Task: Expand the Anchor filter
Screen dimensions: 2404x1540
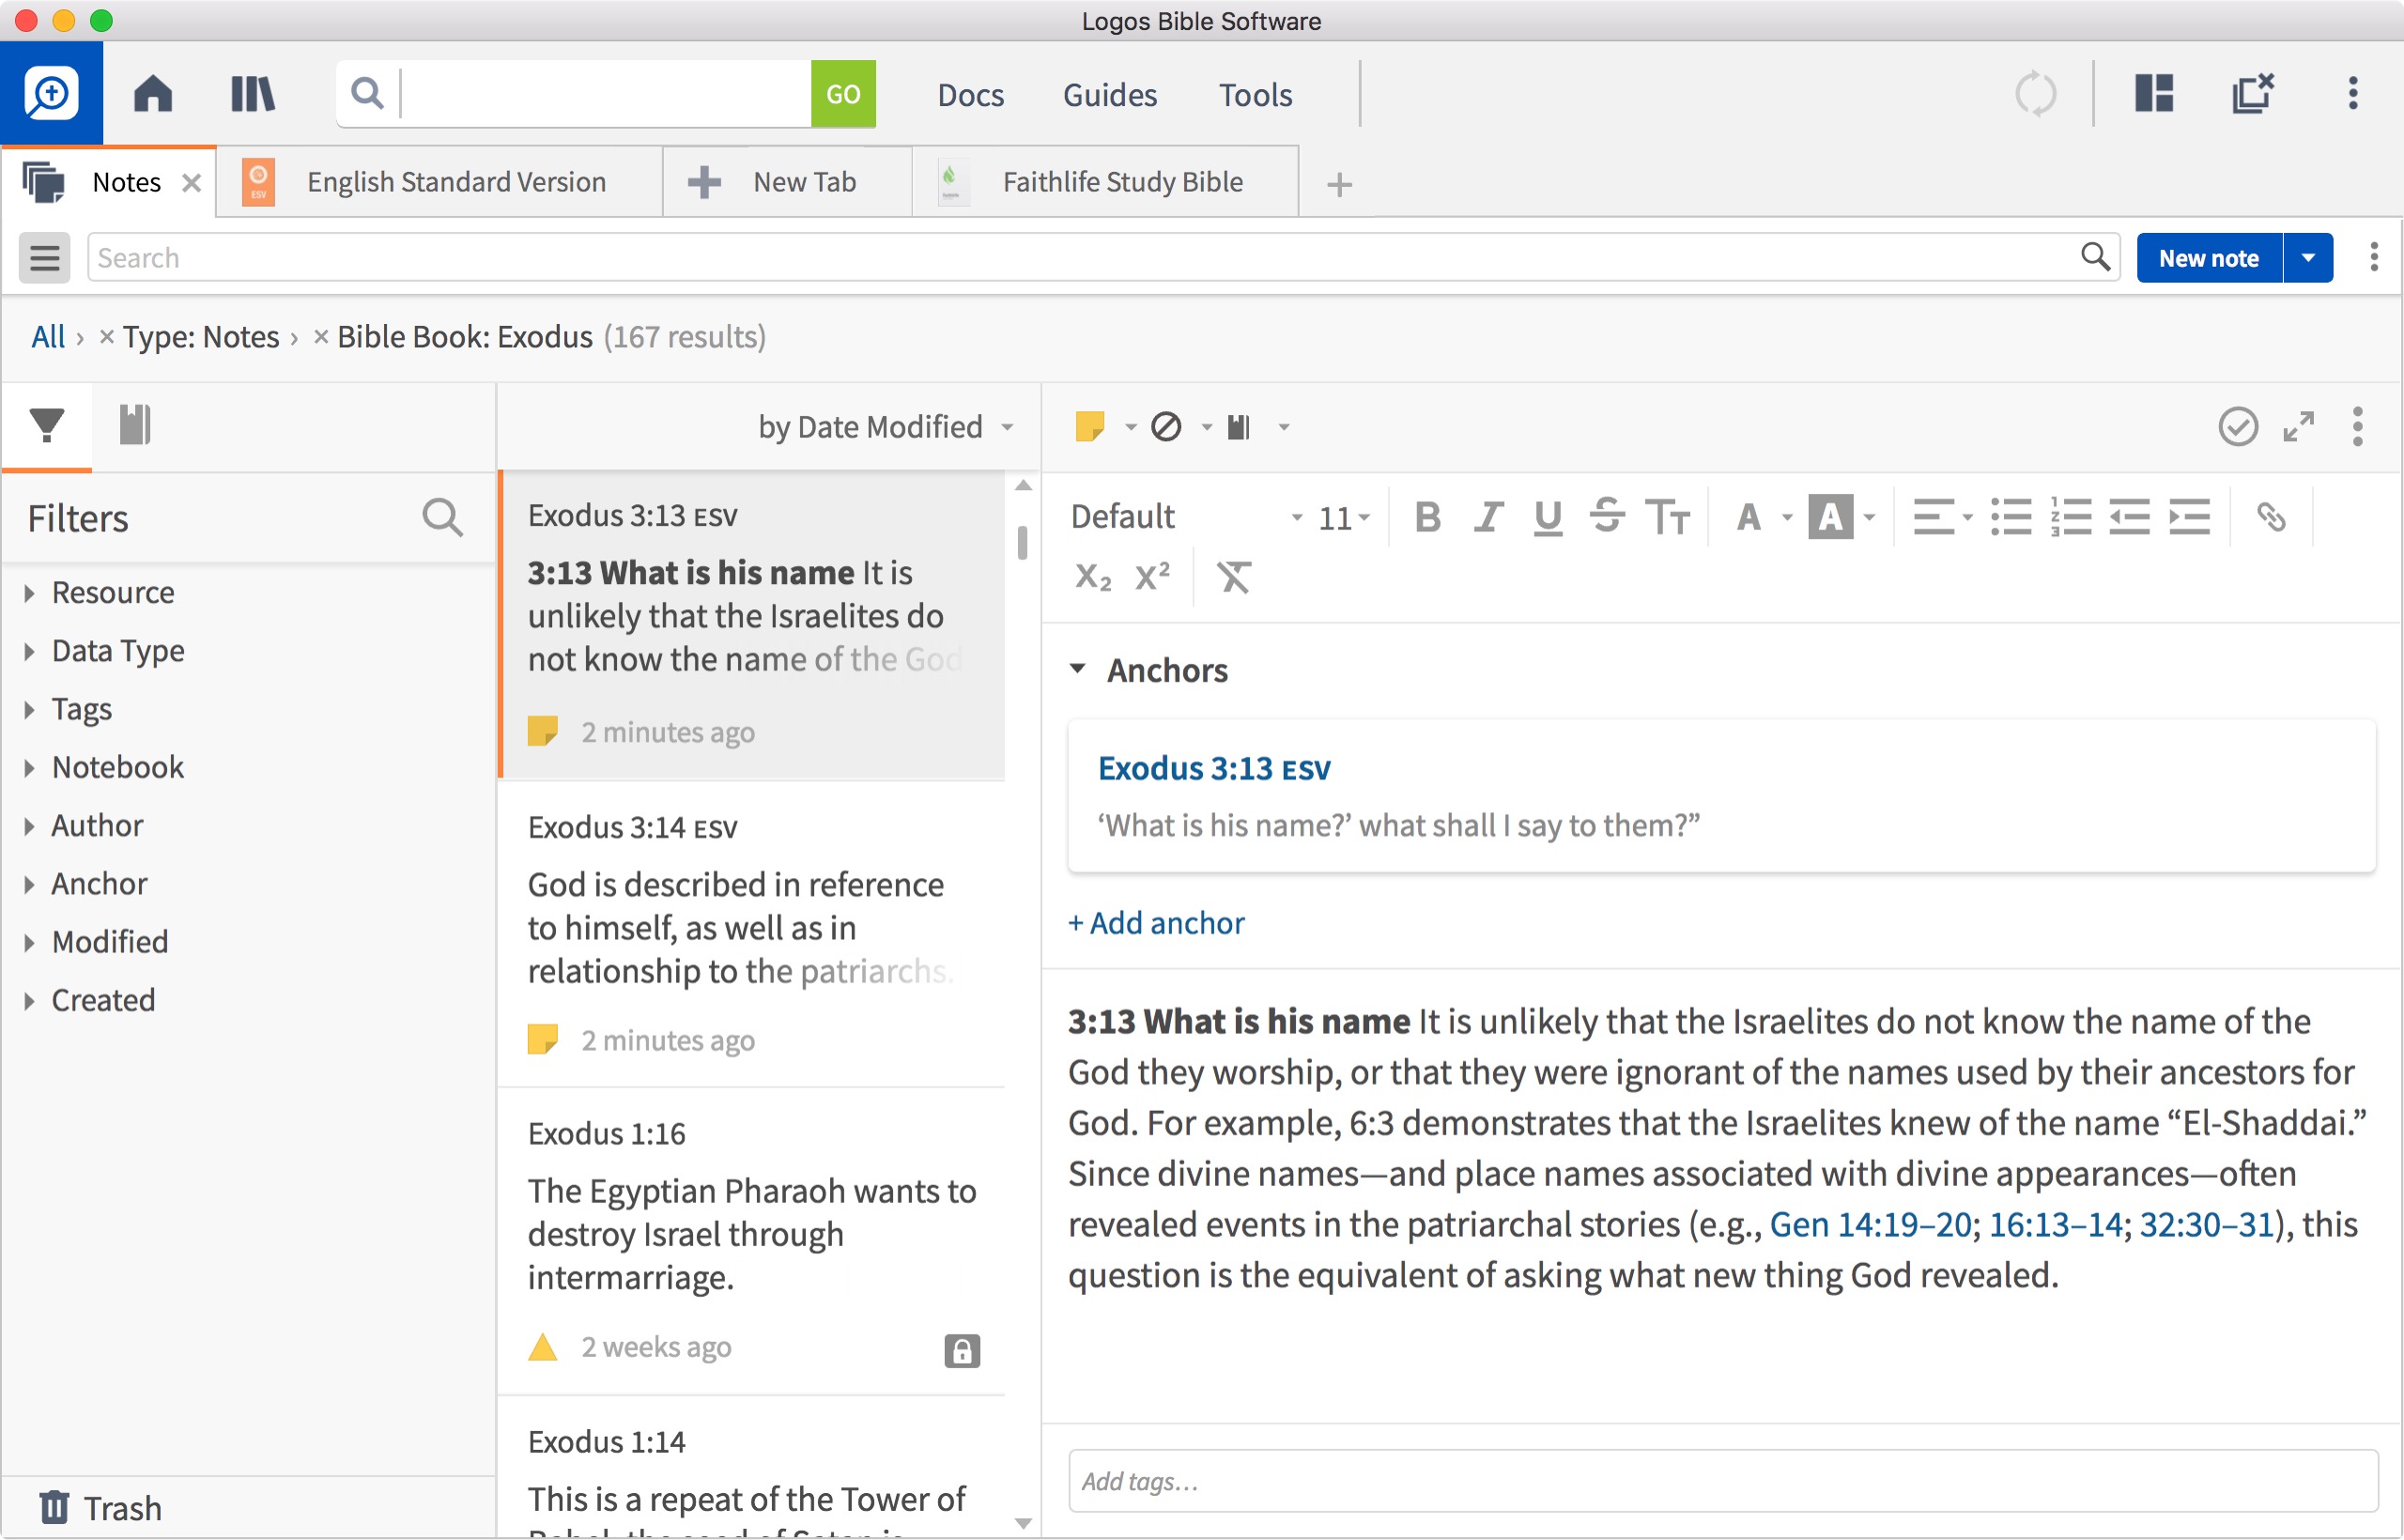Action: [29, 884]
